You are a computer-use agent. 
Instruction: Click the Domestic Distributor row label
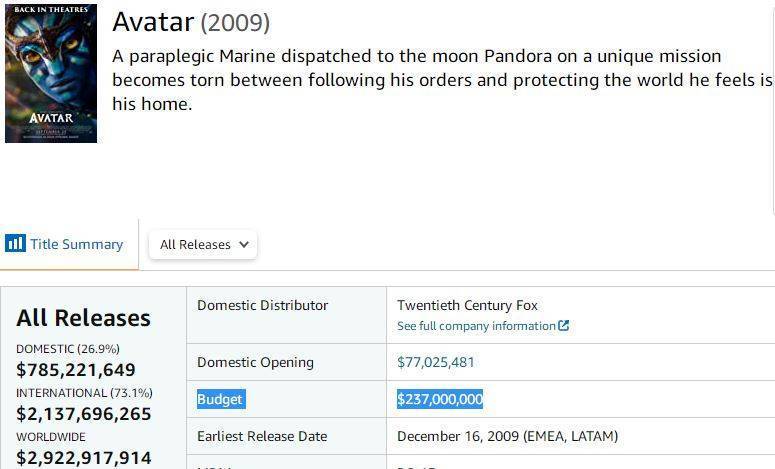click(x=262, y=305)
